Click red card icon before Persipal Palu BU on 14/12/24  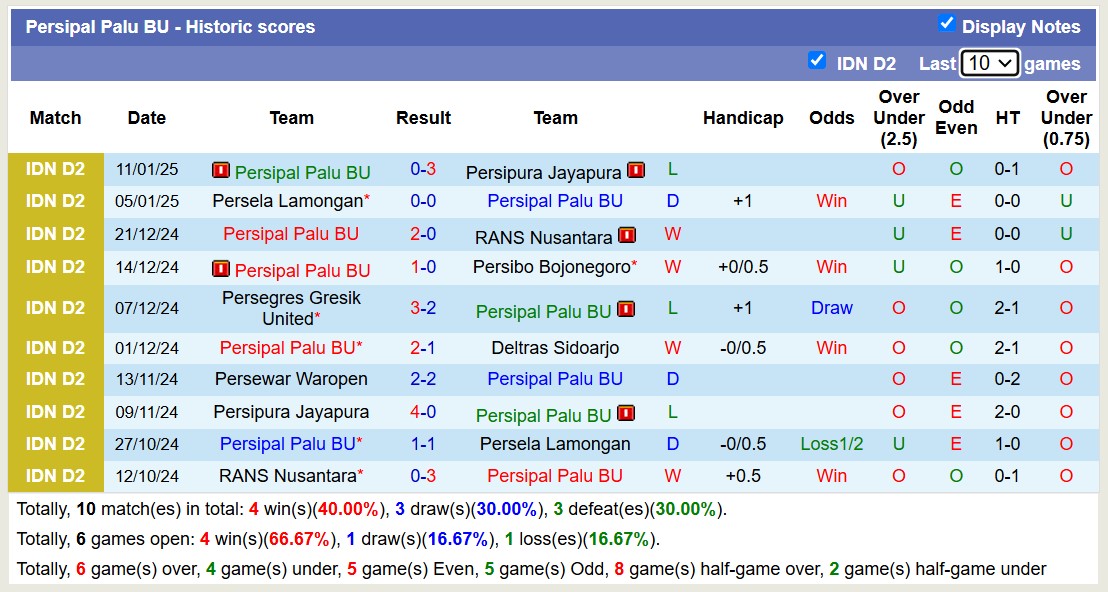tap(221, 269)
